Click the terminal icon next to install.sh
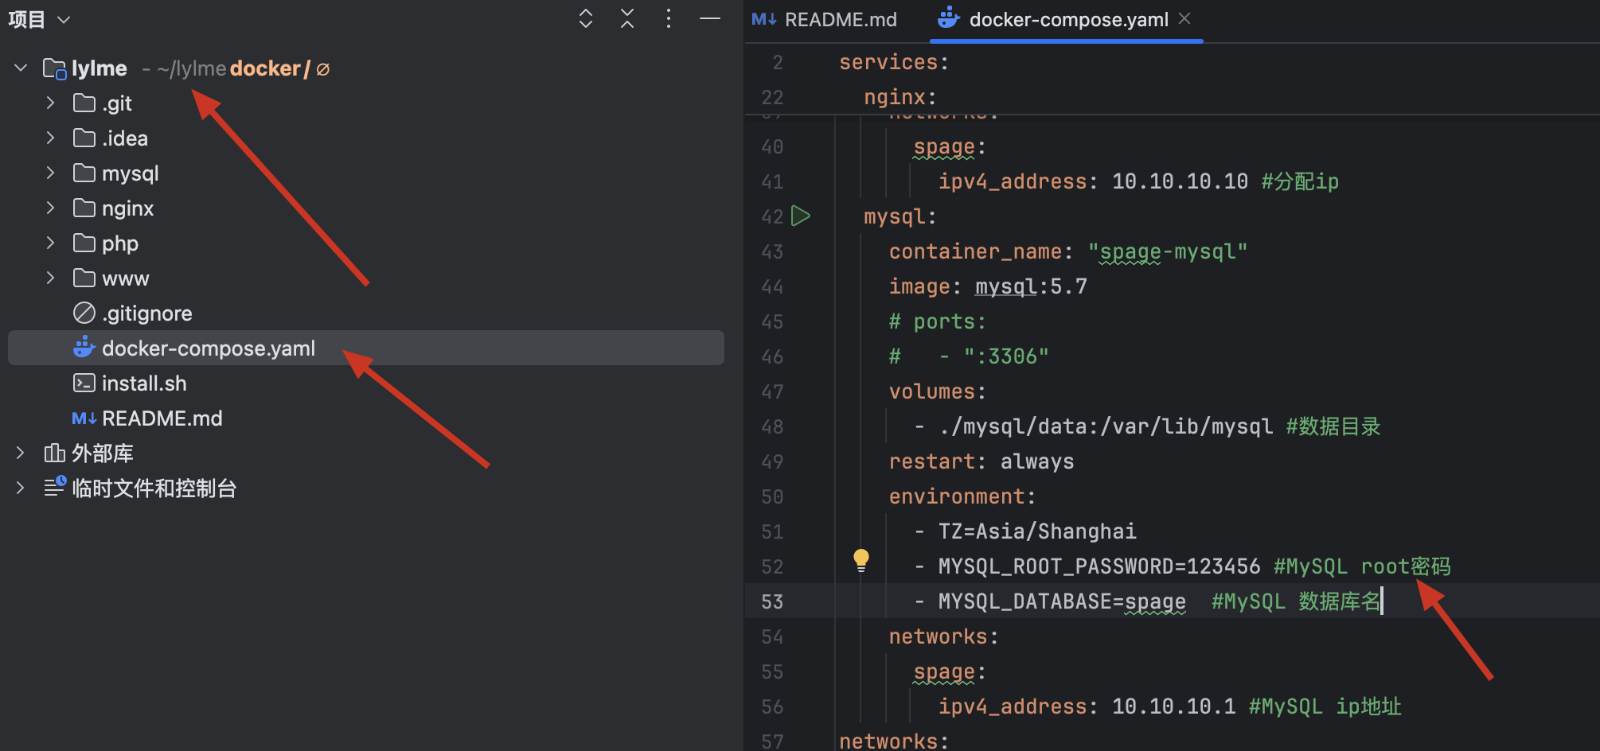Viewport: 1600px width, 751px height. point(84,383)
